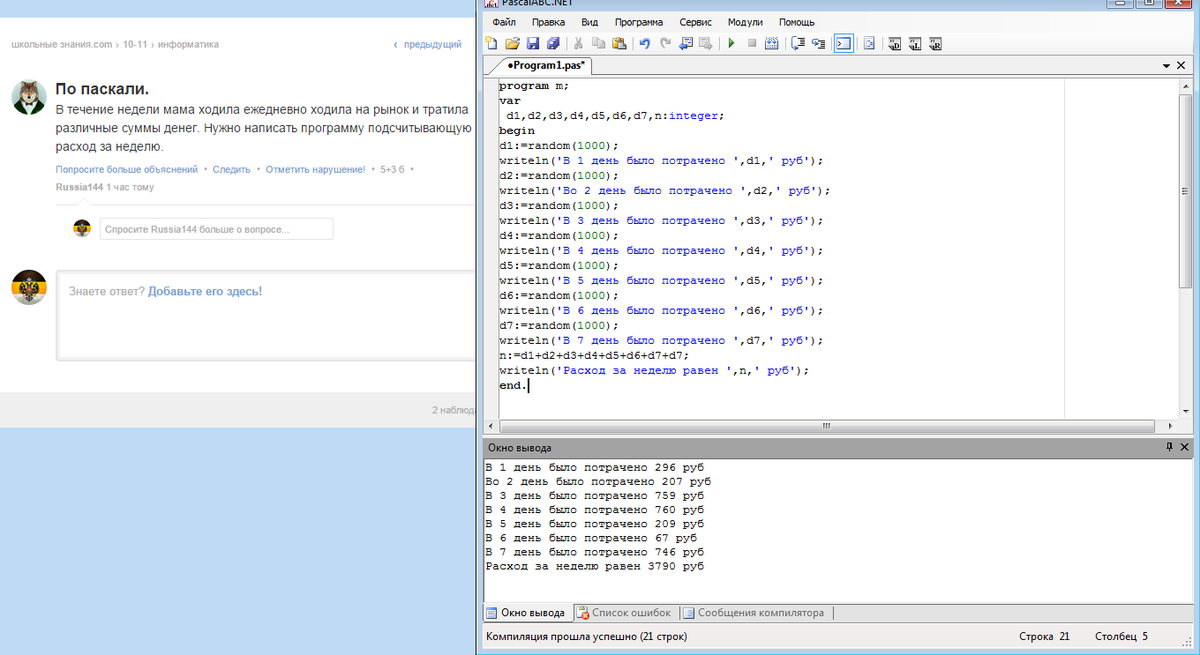The image size is (1200, 655).
Task: Click the New file icon in toolbar
Action: click(491, 43)
